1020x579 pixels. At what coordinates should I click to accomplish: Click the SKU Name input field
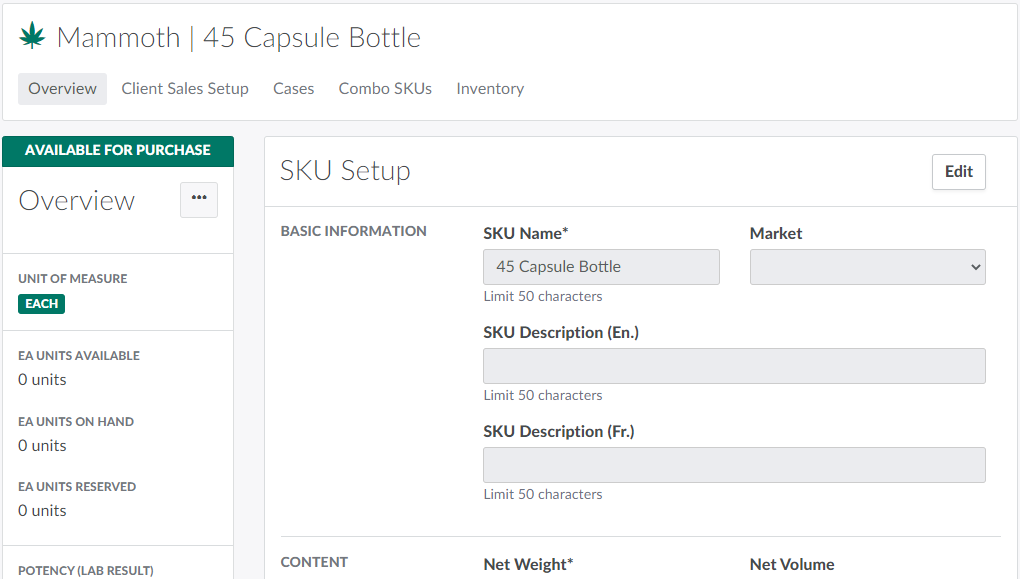coord(601,267)
